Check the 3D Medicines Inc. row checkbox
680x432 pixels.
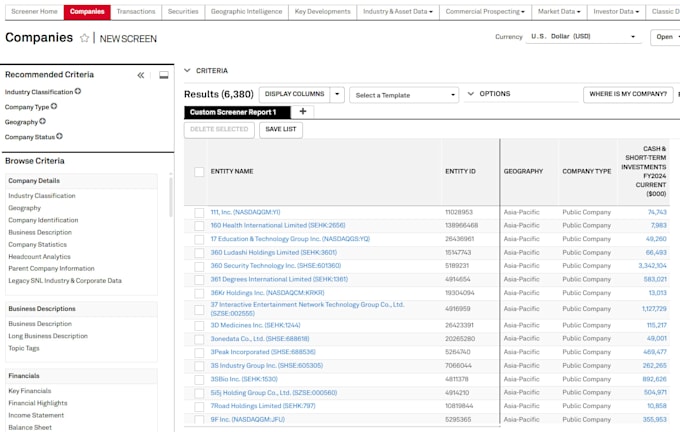coord(199,326)
